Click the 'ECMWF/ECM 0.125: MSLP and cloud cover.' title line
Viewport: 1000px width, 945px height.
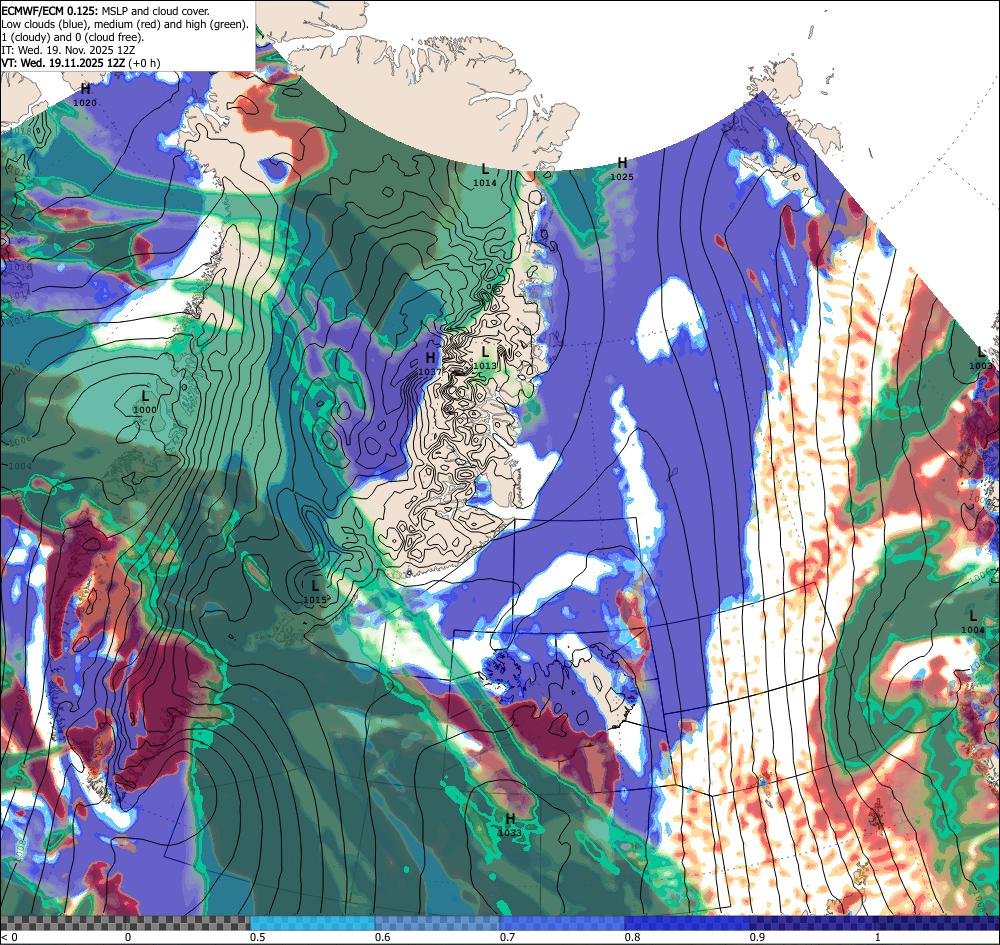pyautogui.click(x=105, y=11)
